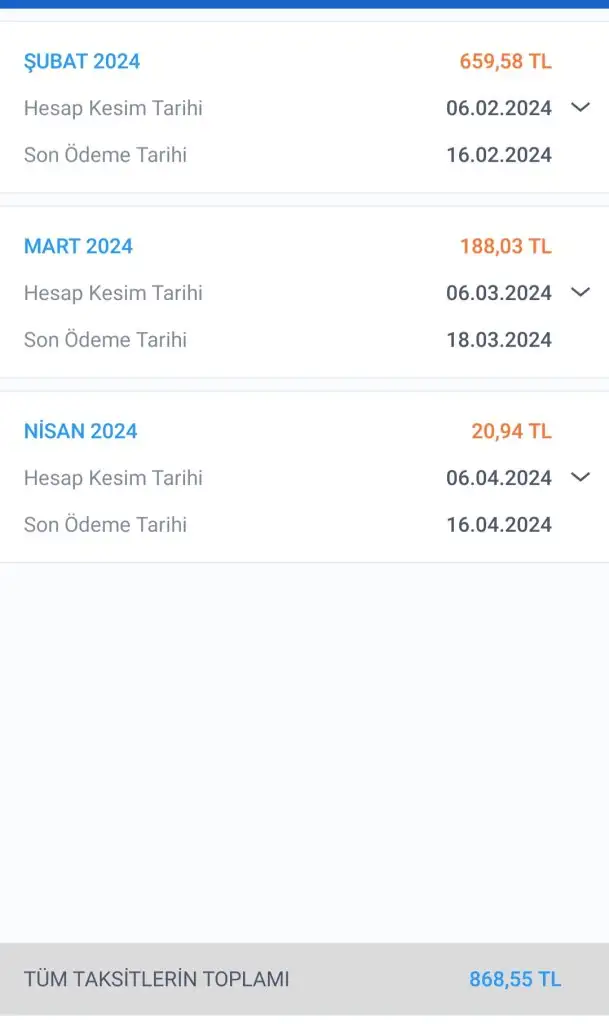The image size is (609, 1024).
Task: Click the 16.02.2024 due date
Action: click(x=498, y=155)
